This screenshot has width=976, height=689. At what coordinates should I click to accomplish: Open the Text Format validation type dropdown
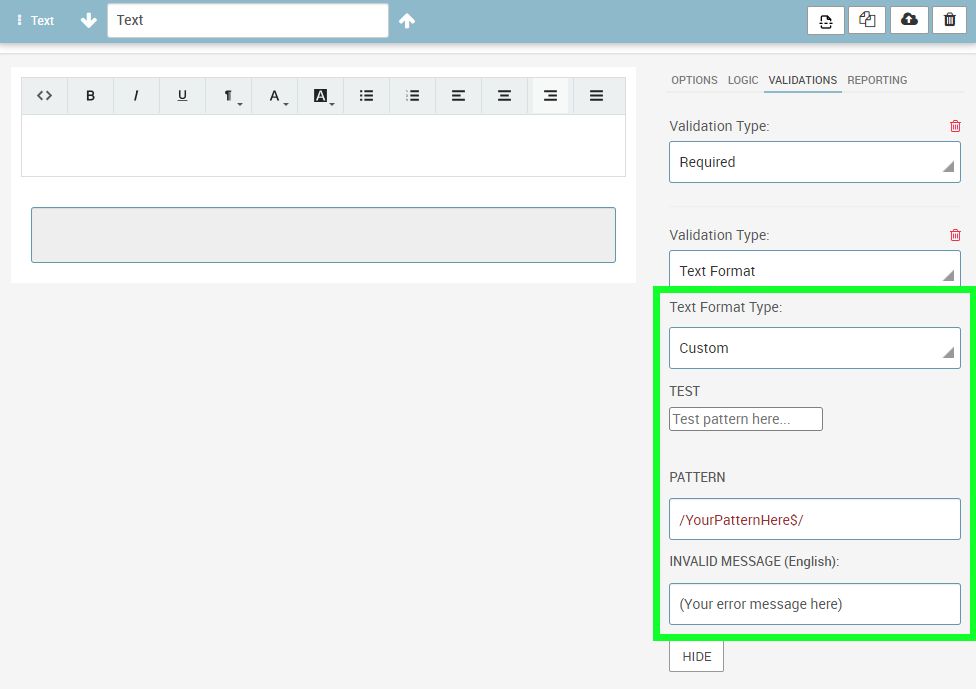(815, 269)
